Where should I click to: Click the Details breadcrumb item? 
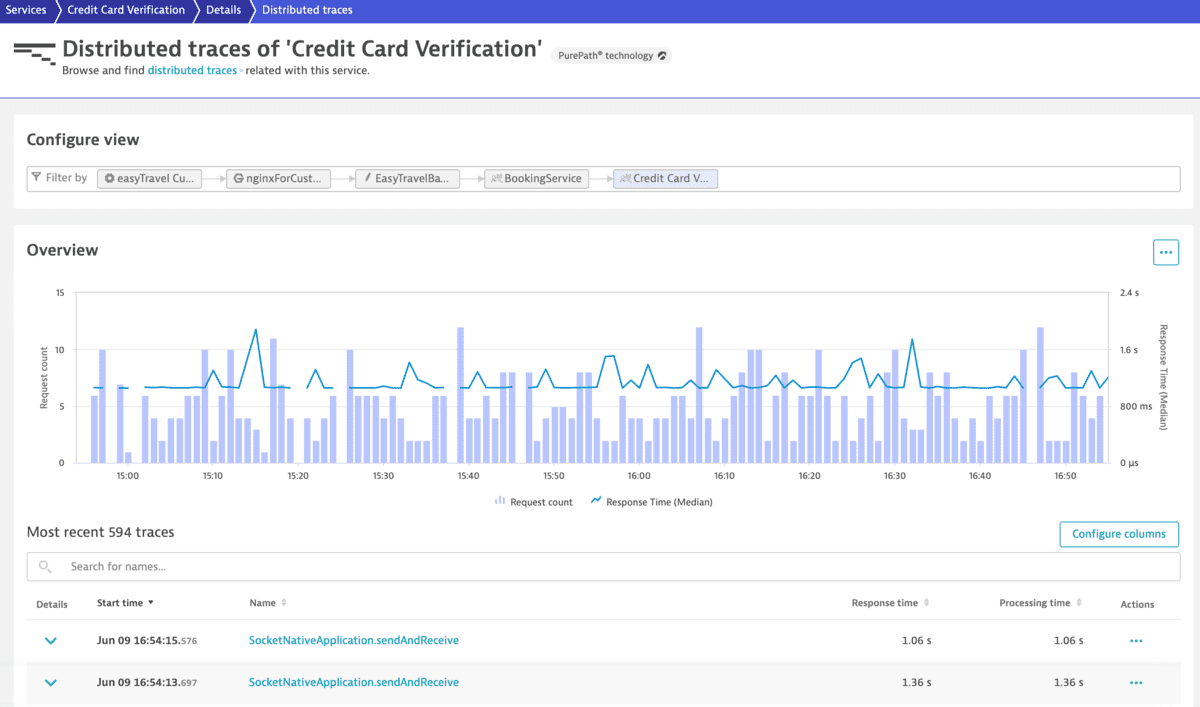point(222,10)
